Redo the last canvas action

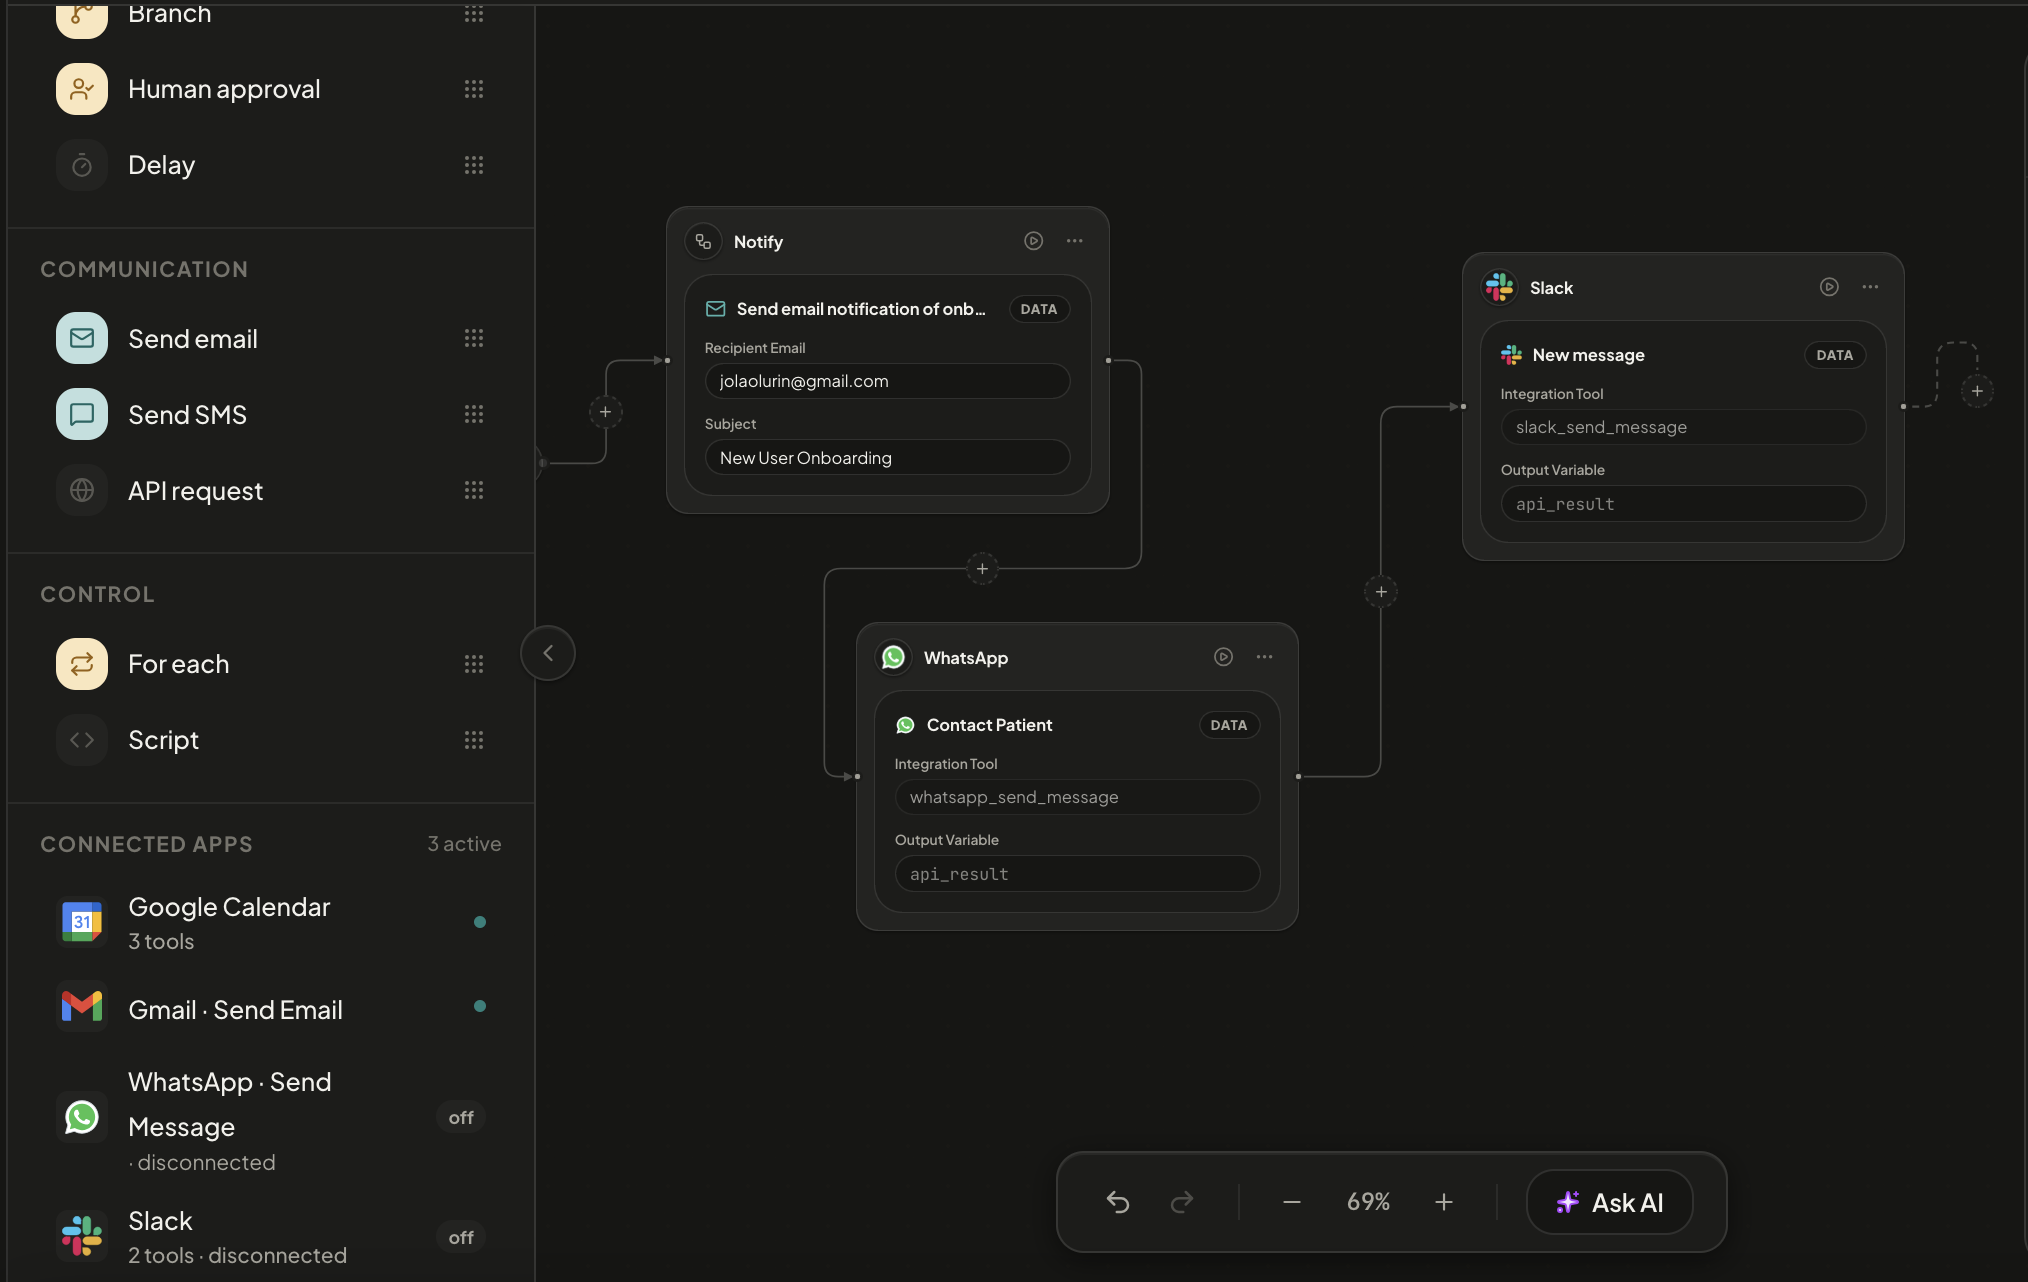point(1182,1202)
